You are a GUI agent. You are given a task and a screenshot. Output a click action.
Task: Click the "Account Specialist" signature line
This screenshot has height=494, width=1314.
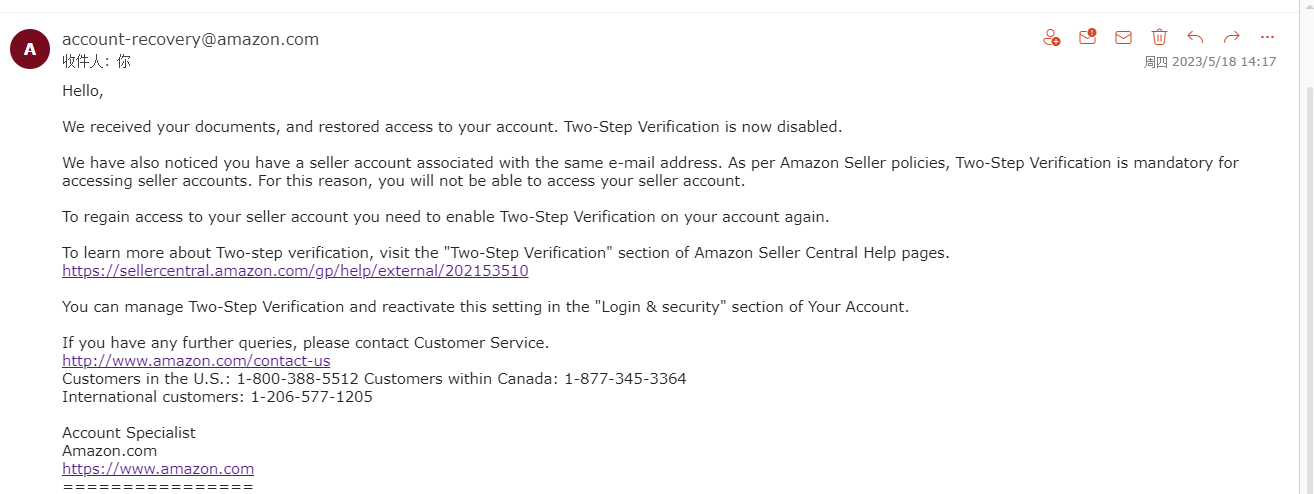pyautogui.click(x=129, y=433)
